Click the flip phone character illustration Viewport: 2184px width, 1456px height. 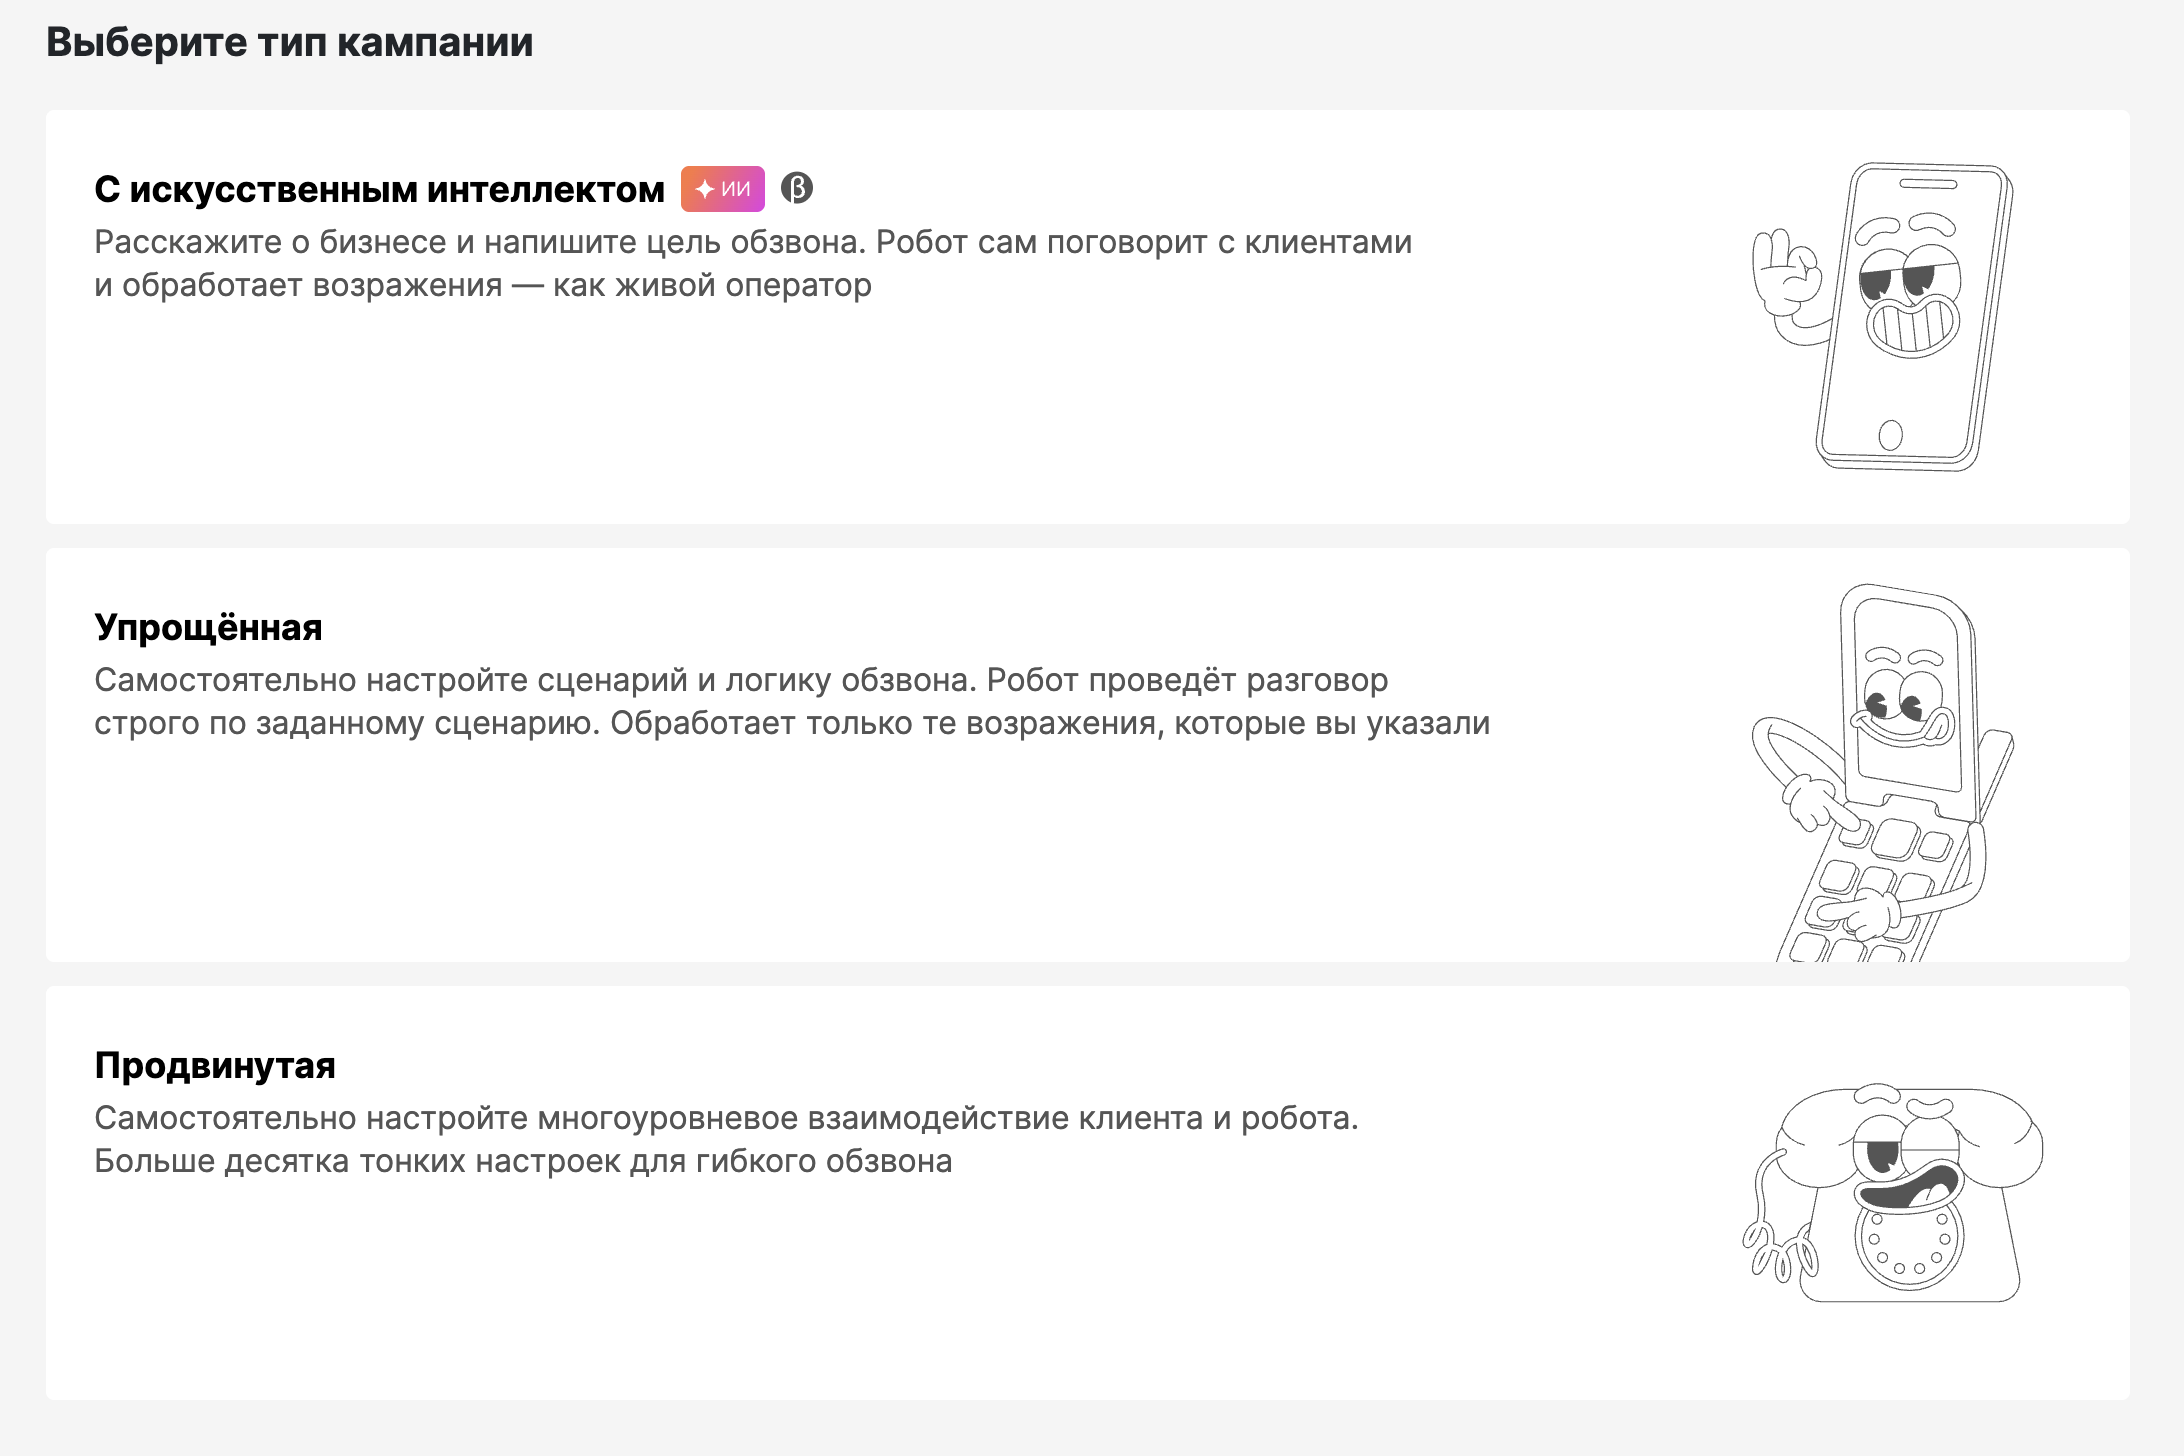click(1882, 772)
